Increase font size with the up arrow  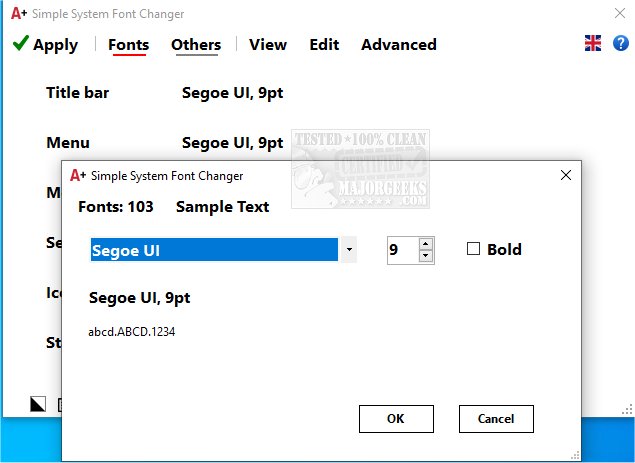426,243
